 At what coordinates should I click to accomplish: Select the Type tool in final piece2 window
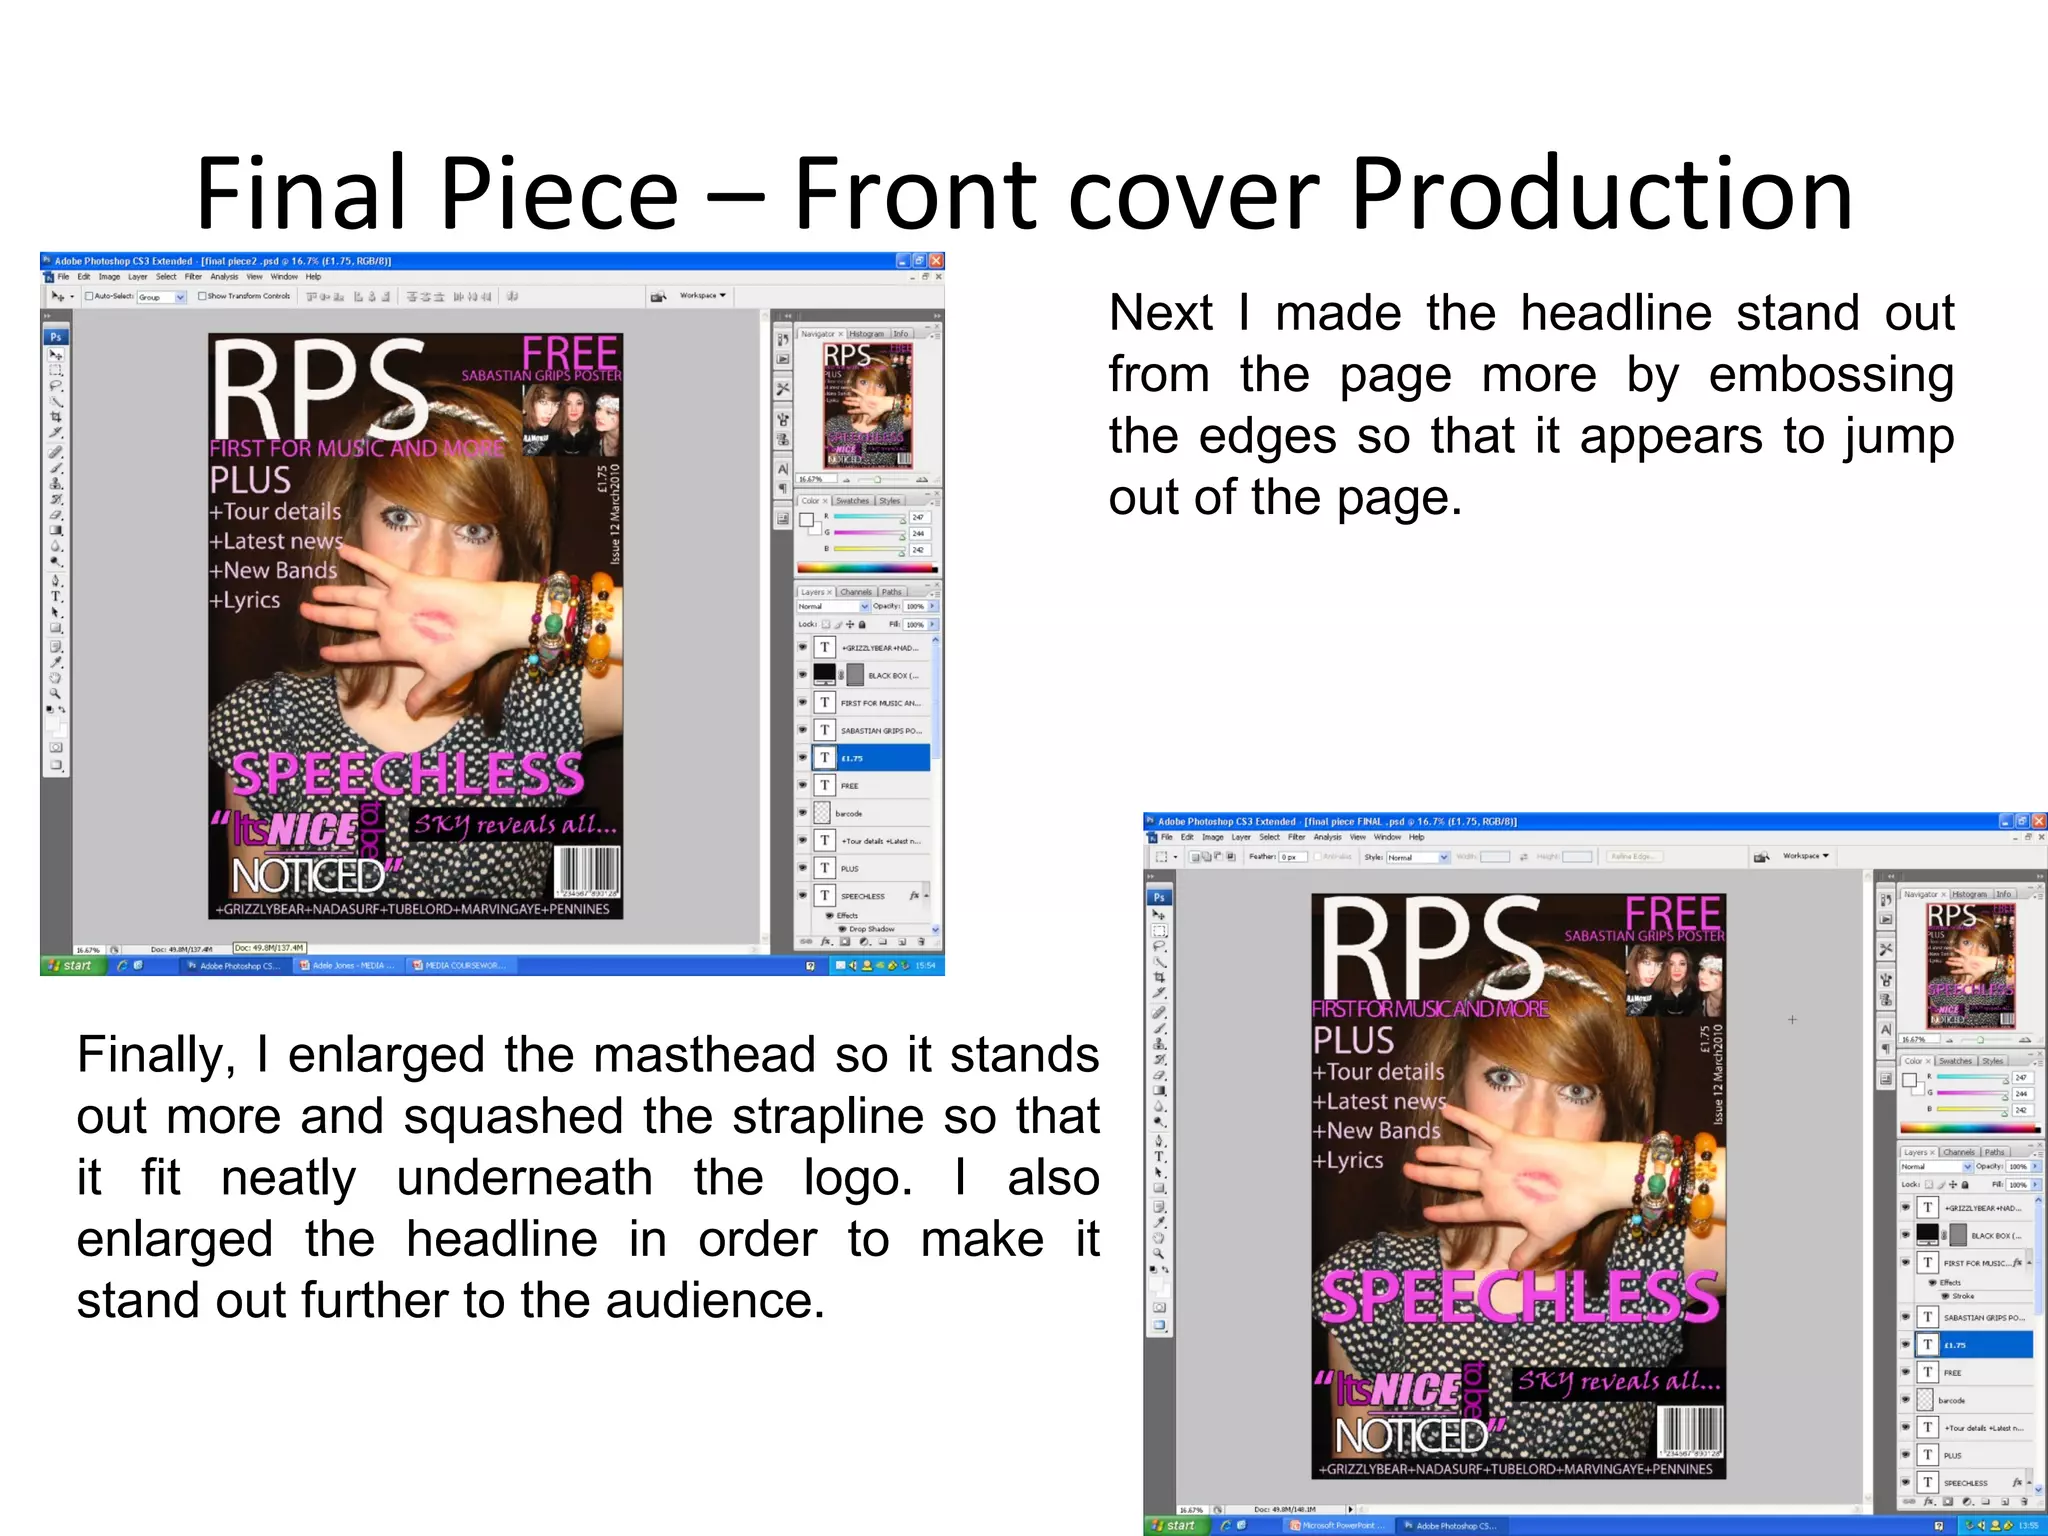[x=56, y=596]
